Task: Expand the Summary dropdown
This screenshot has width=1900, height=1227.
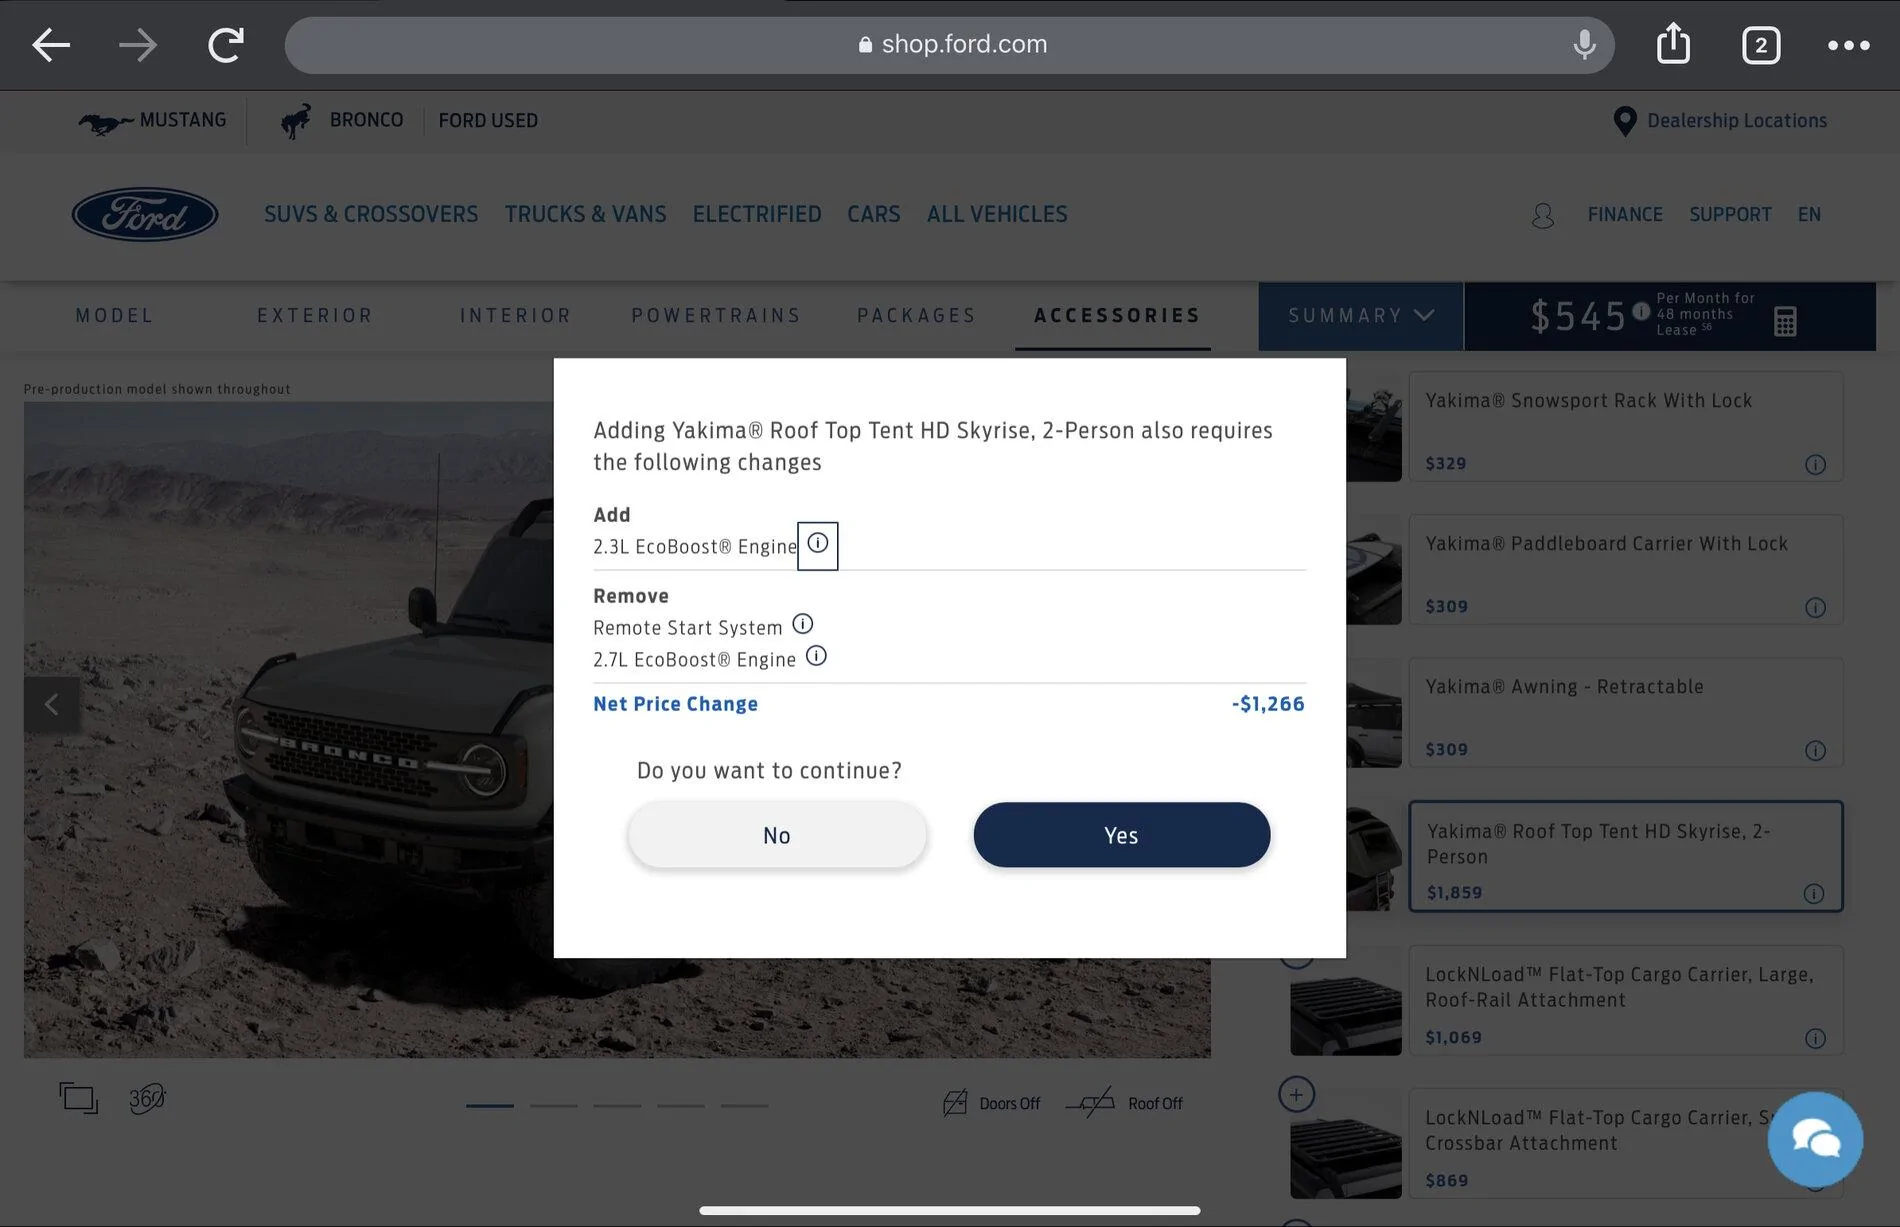Action: [x=1361, y=316]
